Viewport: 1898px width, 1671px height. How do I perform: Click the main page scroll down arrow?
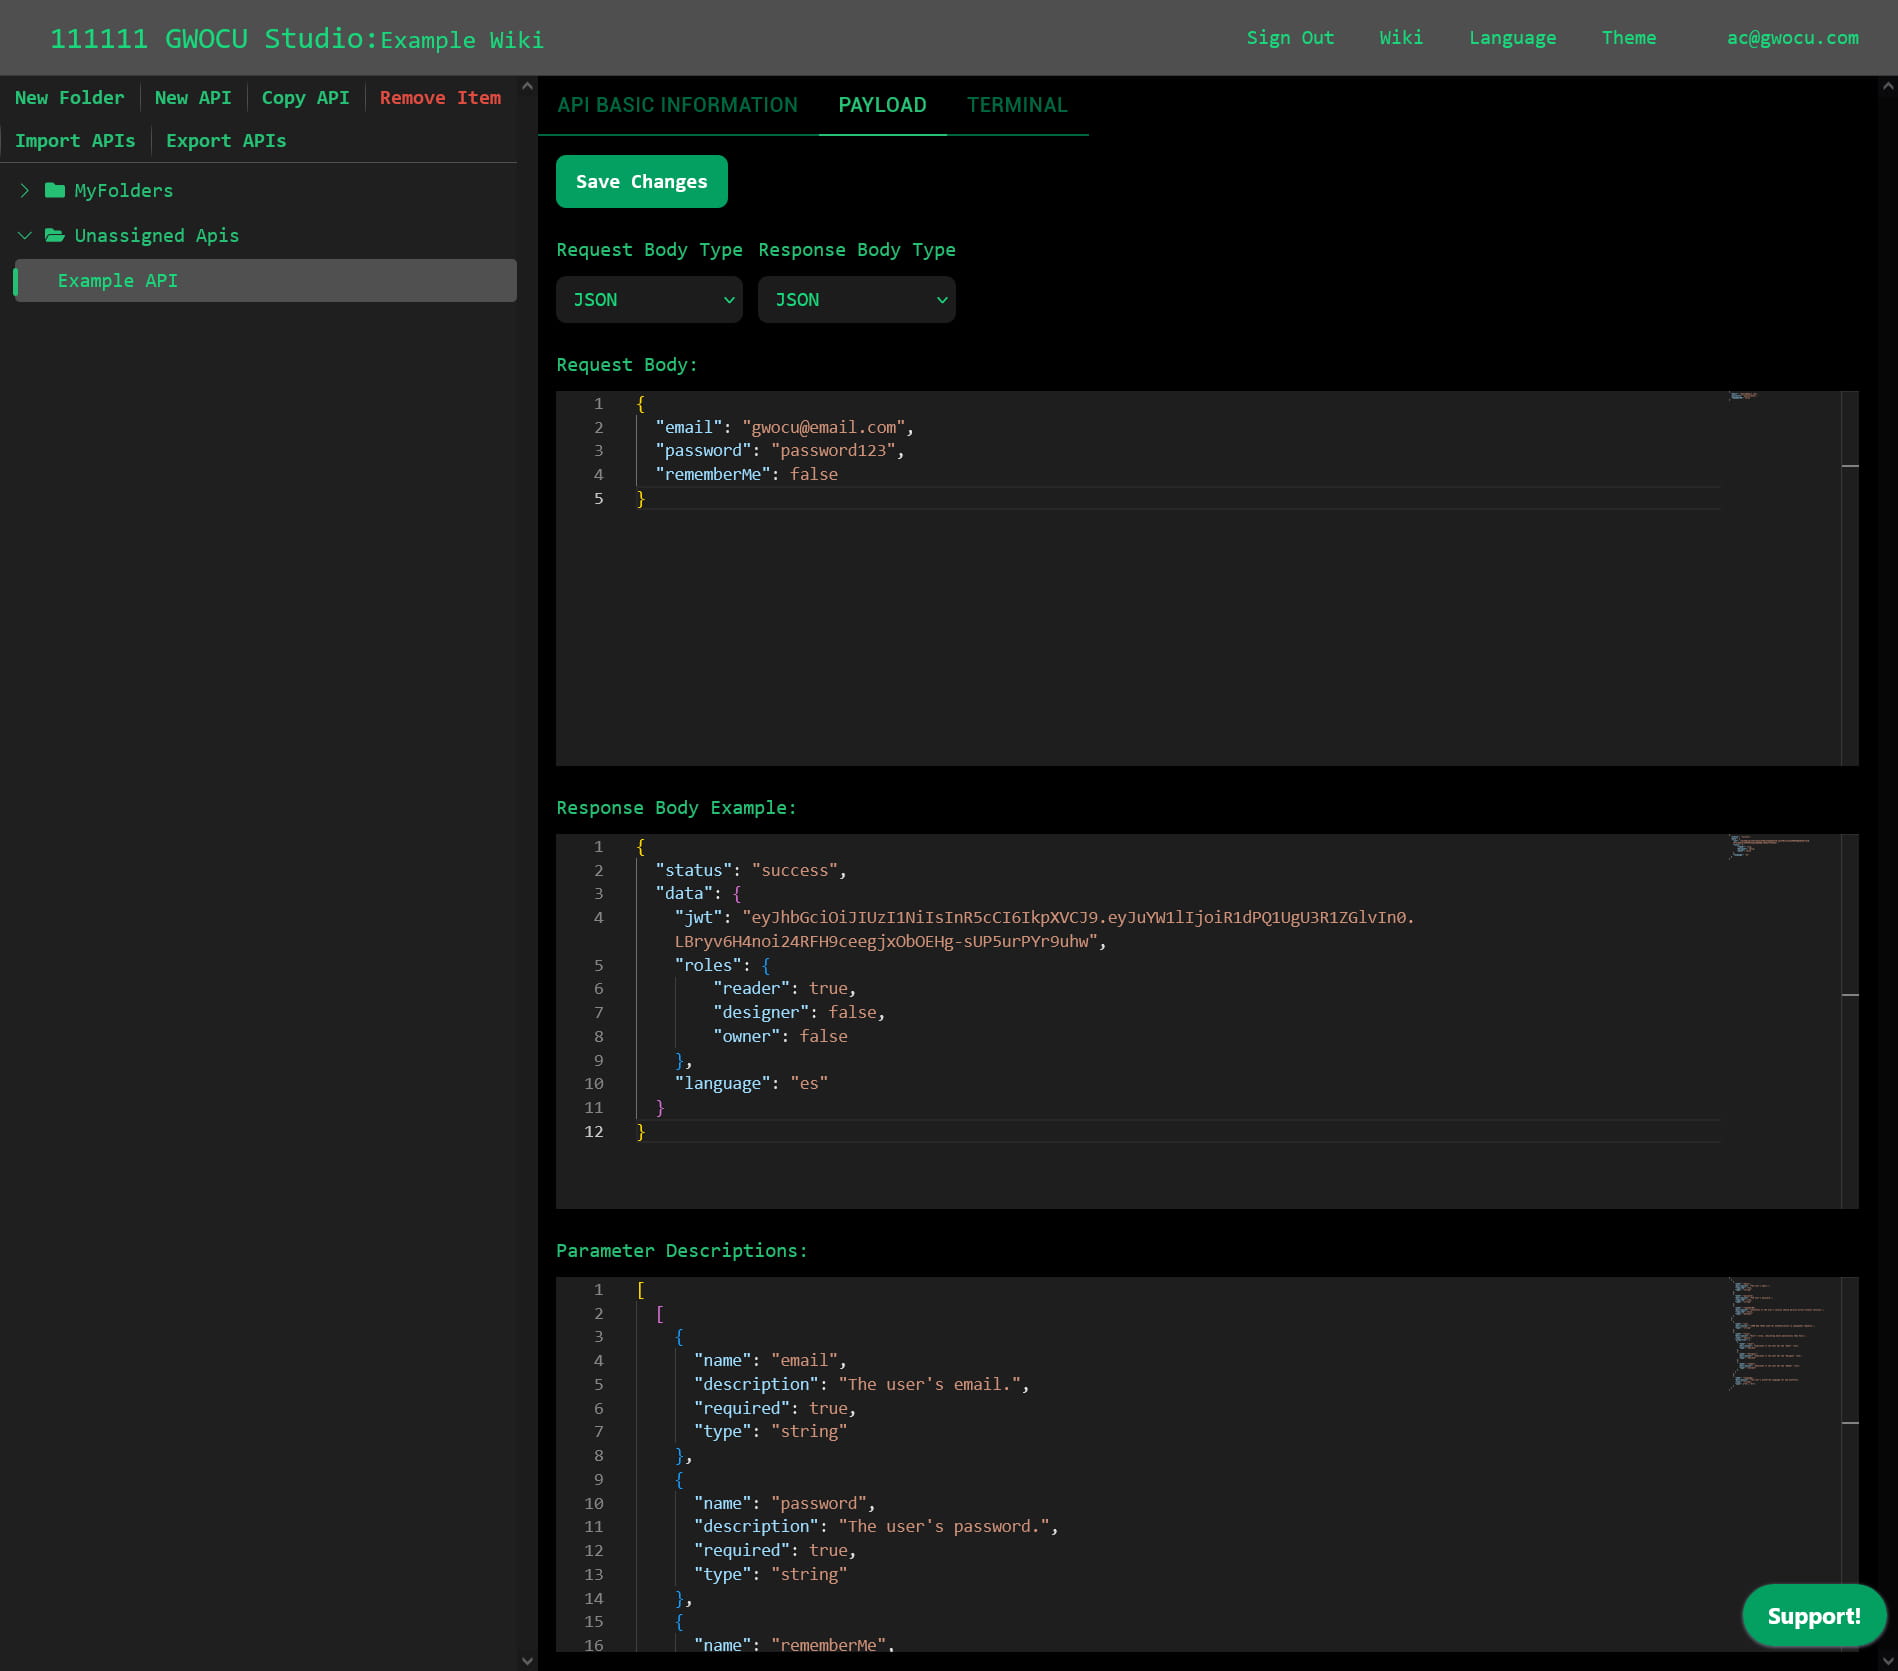(1888, 1661)
